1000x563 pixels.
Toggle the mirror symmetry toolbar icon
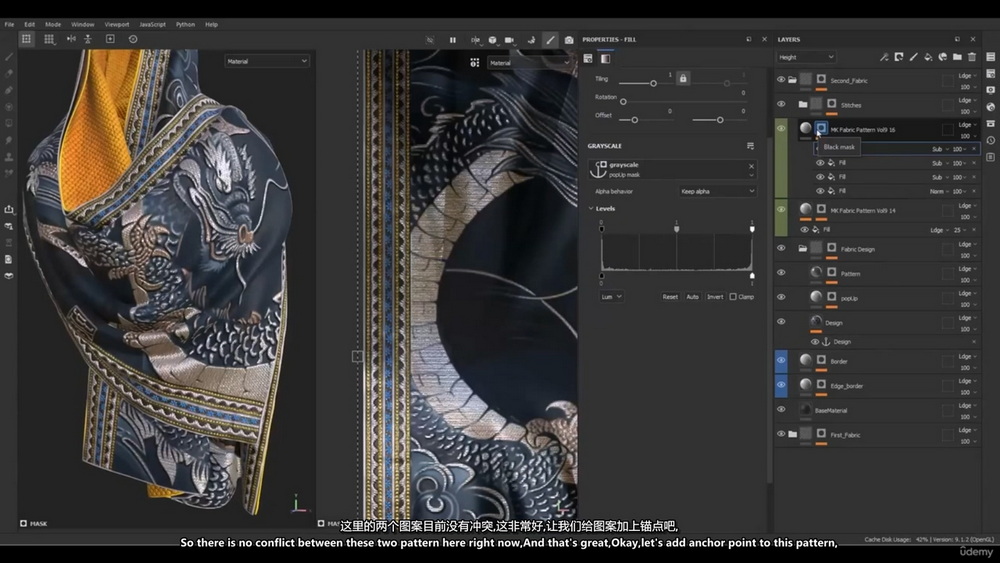click(x=71, y=39)
